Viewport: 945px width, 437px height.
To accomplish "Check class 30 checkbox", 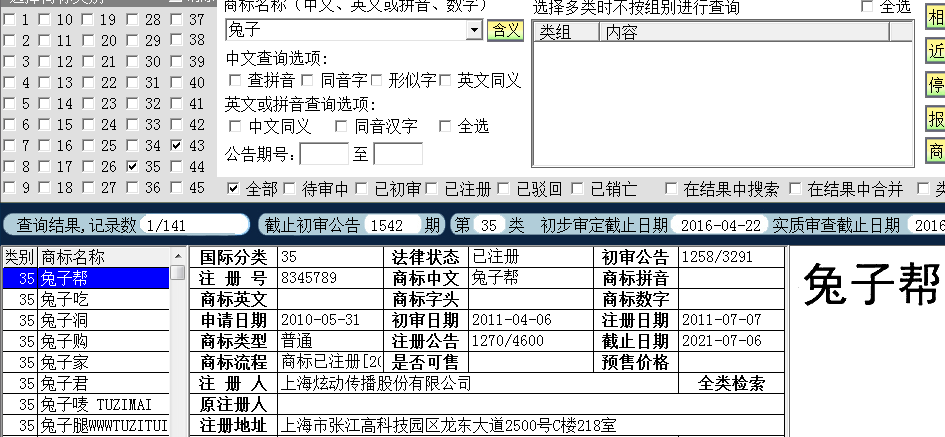I will point(133,61).
